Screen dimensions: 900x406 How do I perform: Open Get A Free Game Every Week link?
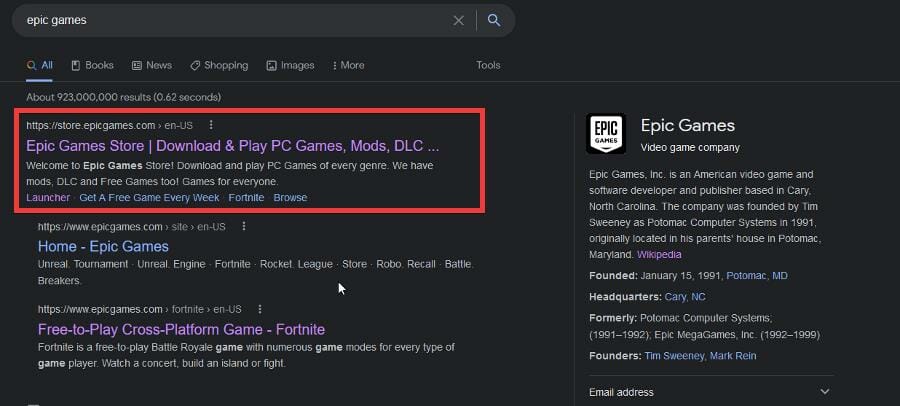tap(149, 198)
